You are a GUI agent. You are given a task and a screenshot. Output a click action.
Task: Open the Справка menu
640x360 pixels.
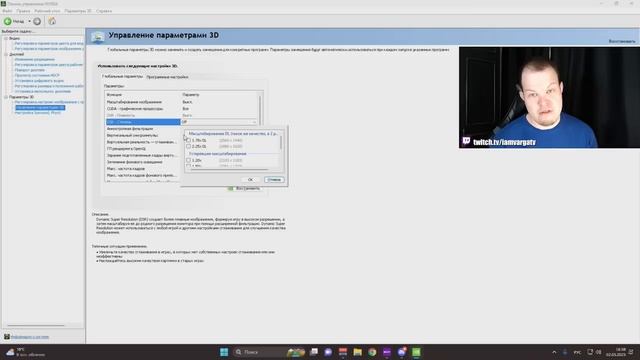tap(104, 11)
